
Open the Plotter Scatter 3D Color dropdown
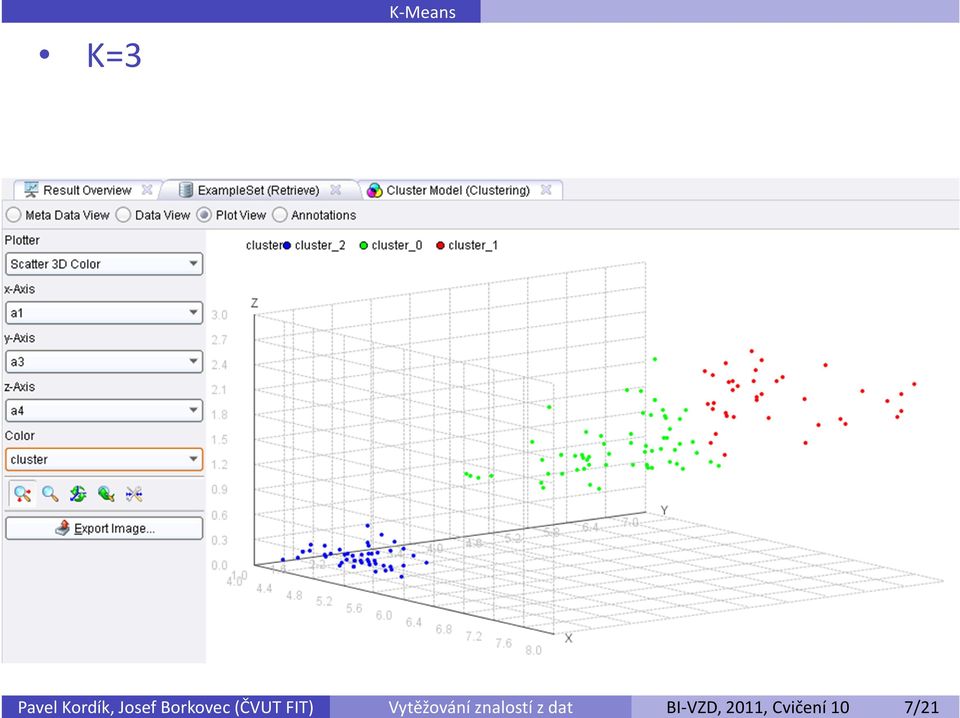point(104,264)
